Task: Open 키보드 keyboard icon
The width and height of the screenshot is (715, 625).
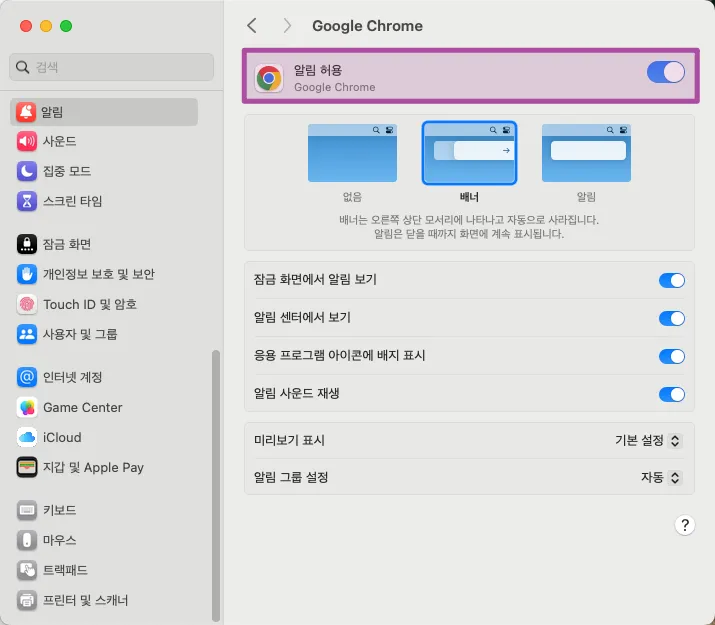Action: [26, 510]
